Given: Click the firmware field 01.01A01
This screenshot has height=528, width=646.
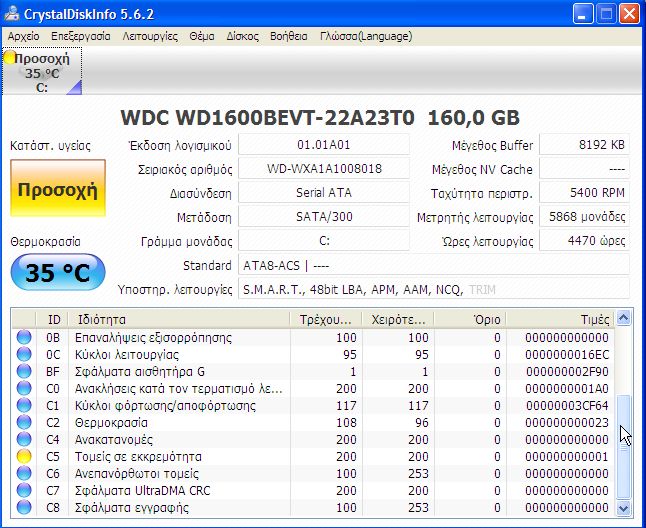Looking at the screenshot, I should pos(324,145).
